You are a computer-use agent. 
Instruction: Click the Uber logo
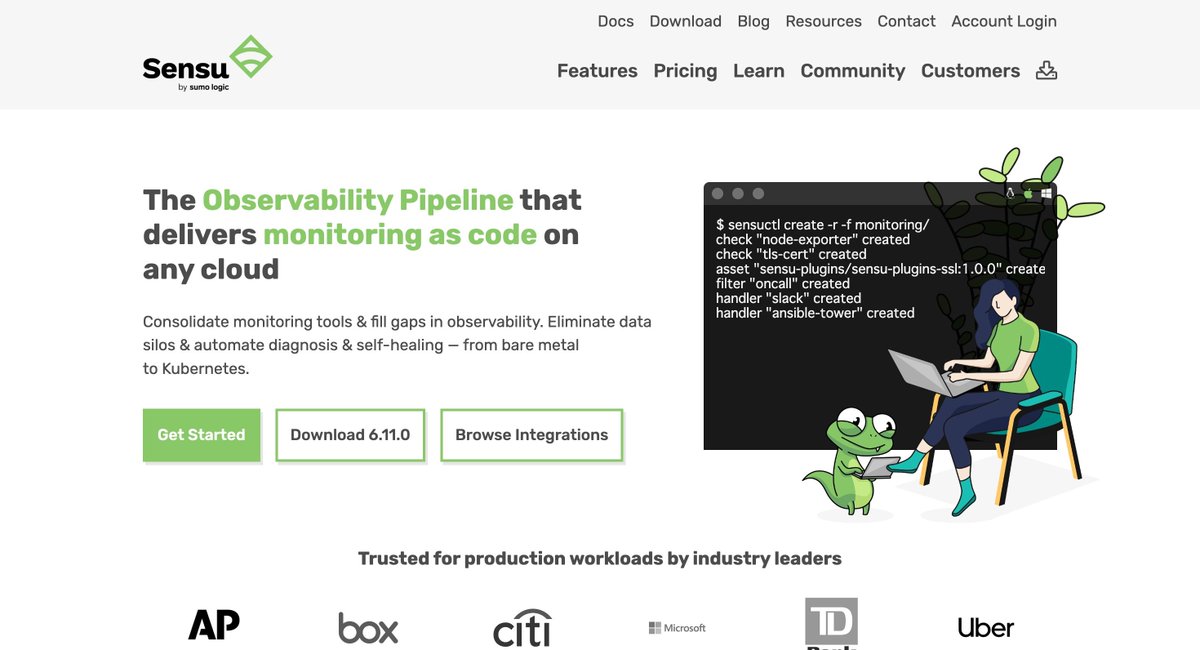tap(985, 628)
